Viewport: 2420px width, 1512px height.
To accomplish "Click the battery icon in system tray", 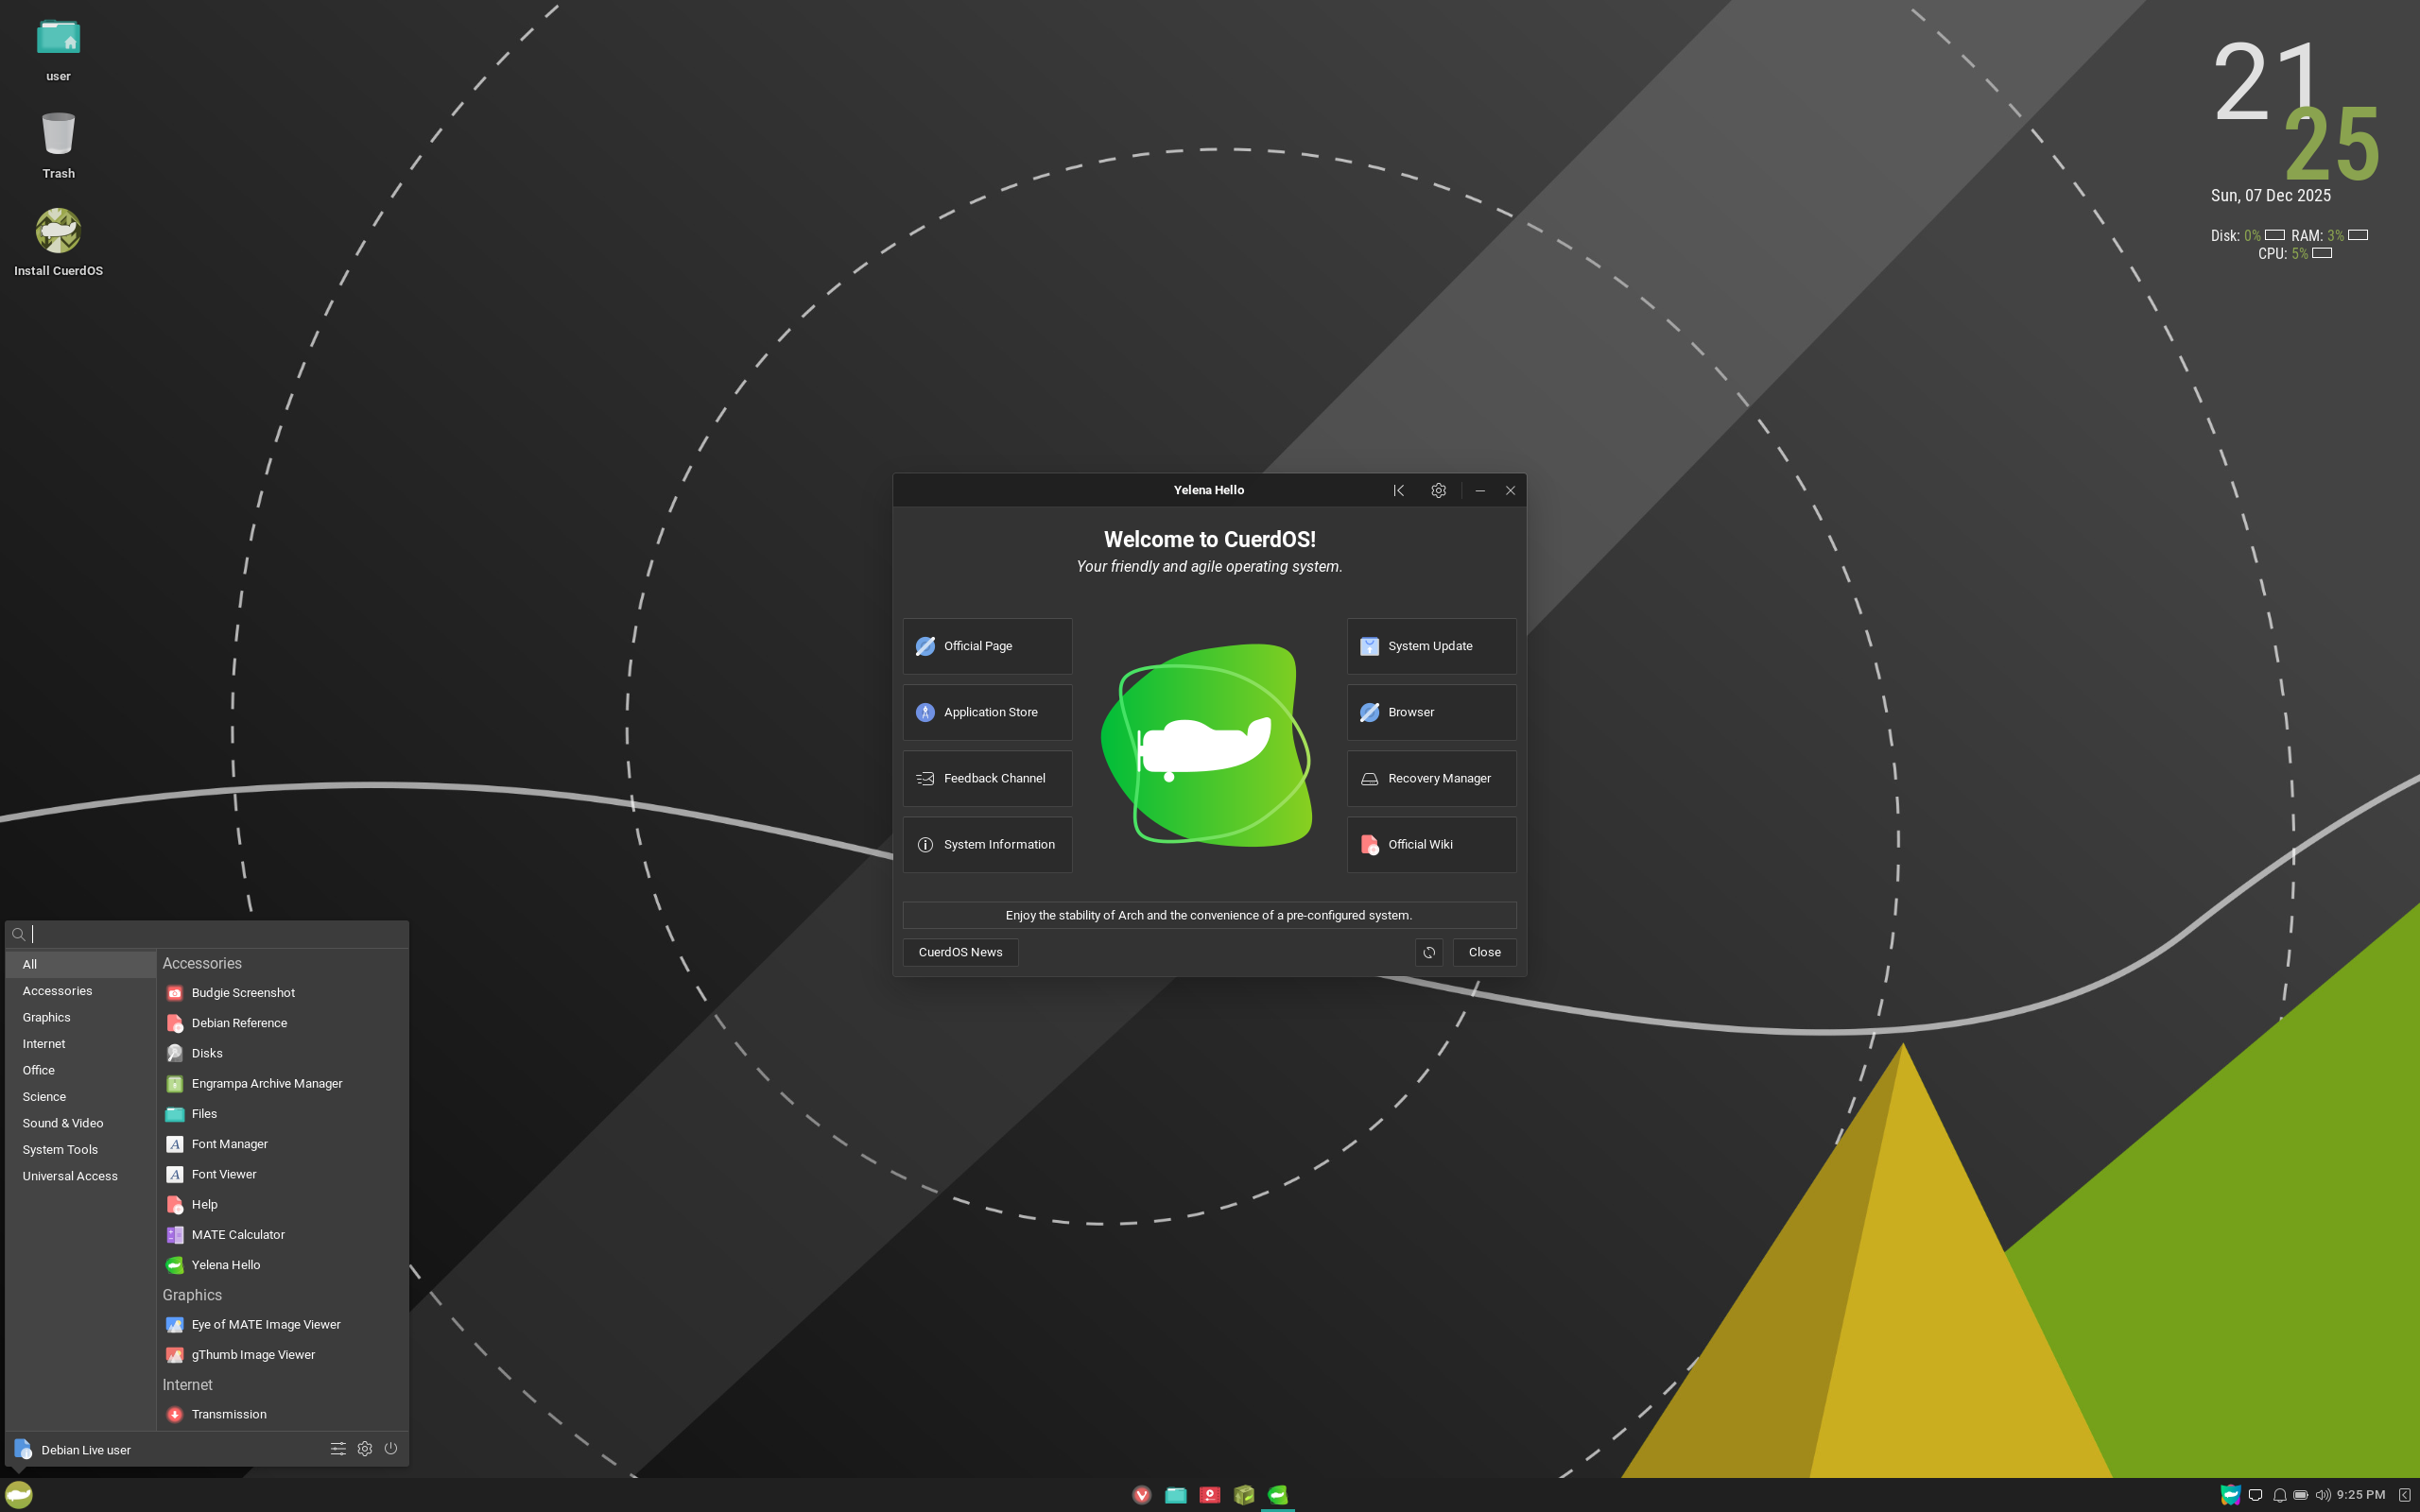I will (x=2301, y=1495).
